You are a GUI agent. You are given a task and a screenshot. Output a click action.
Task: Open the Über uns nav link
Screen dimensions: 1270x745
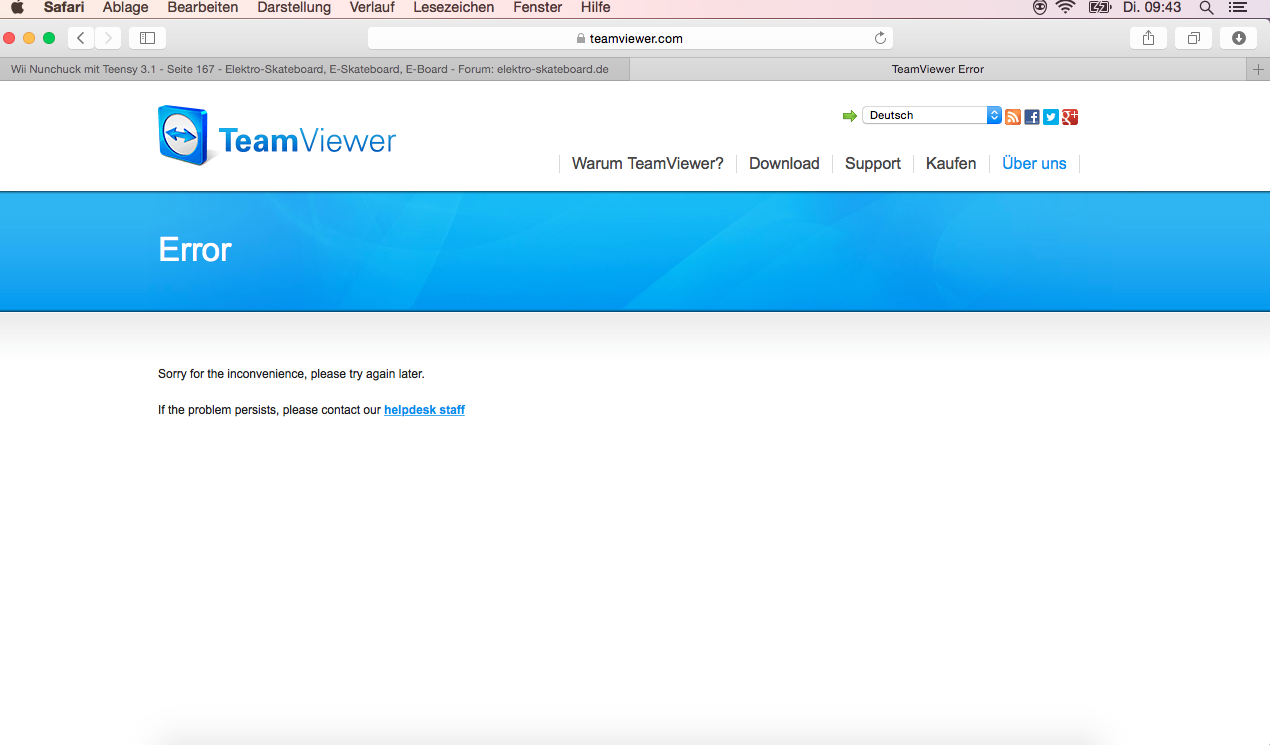tap(1034, 164)
